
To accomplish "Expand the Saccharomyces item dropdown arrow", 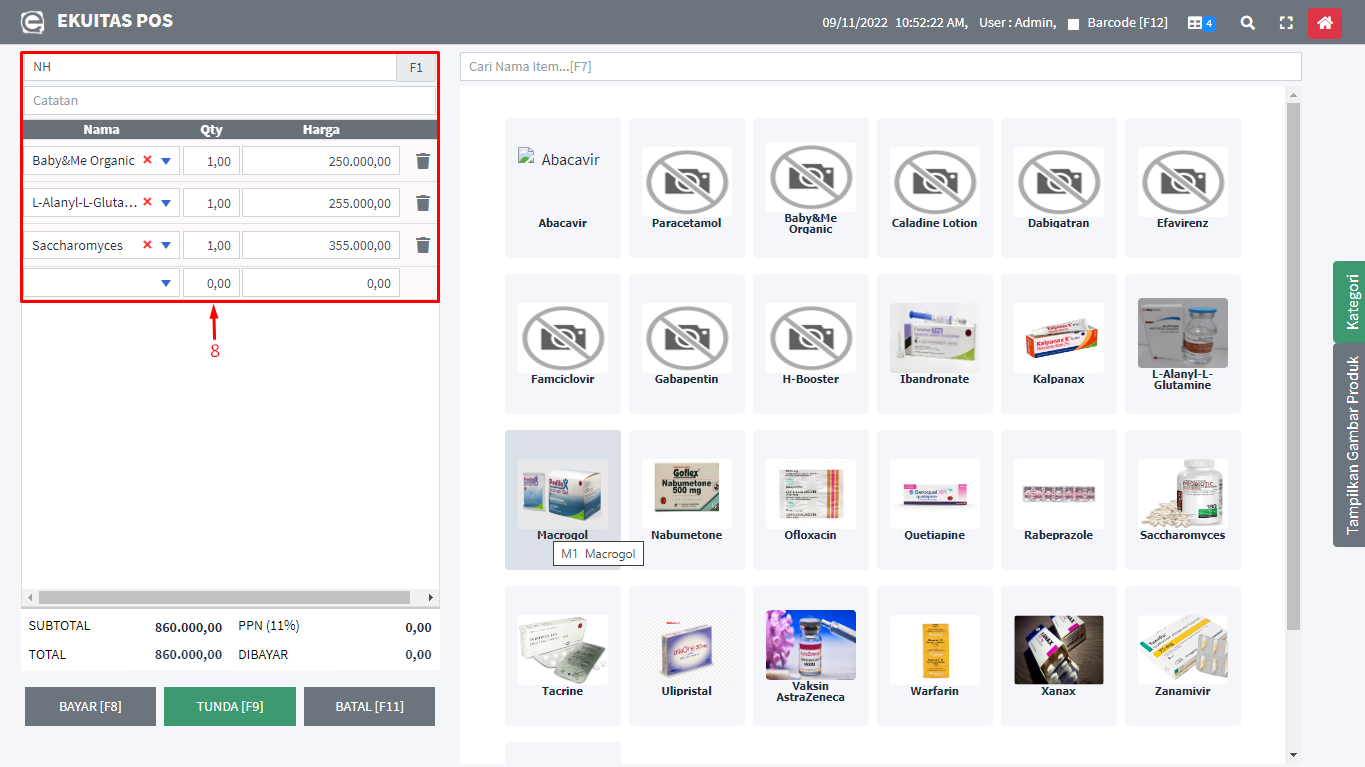I will [x=166, y=245].
